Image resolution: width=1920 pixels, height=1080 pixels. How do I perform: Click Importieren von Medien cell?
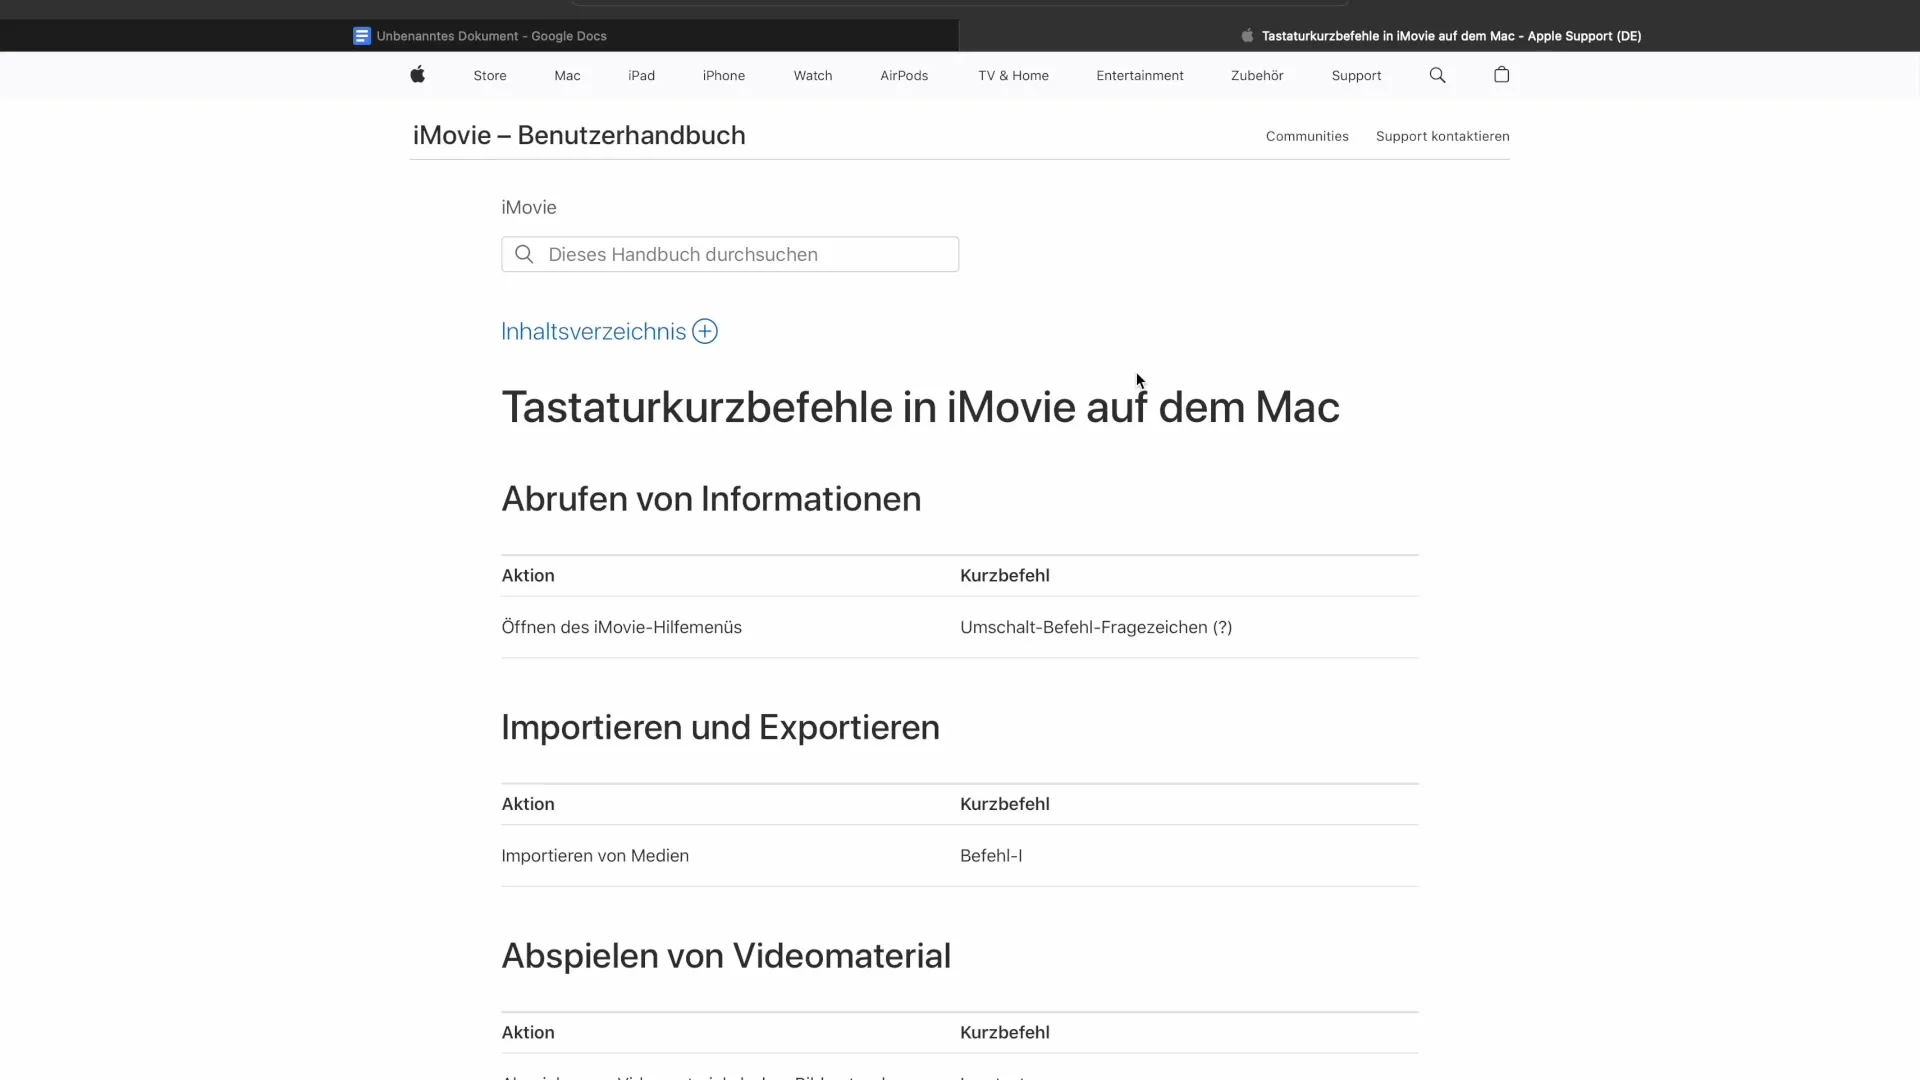(595, 856)
